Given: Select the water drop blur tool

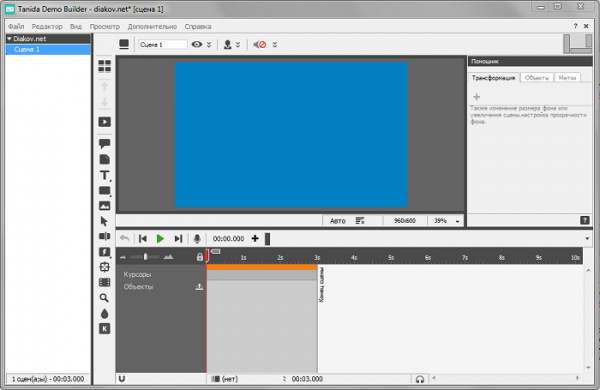Looking at the screenshot, I should 104,313.
